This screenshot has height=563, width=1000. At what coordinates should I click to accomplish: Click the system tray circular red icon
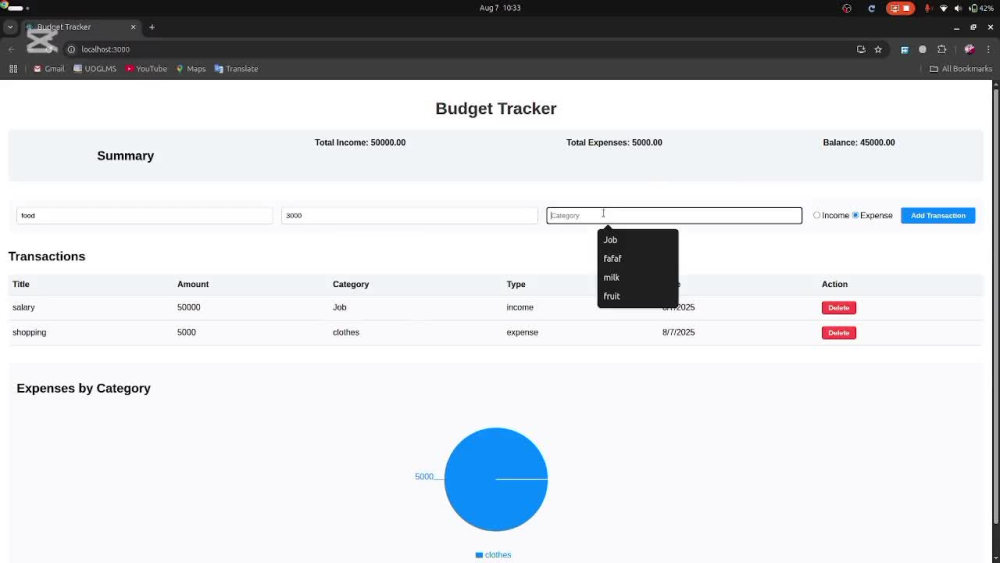coord(846,8)
